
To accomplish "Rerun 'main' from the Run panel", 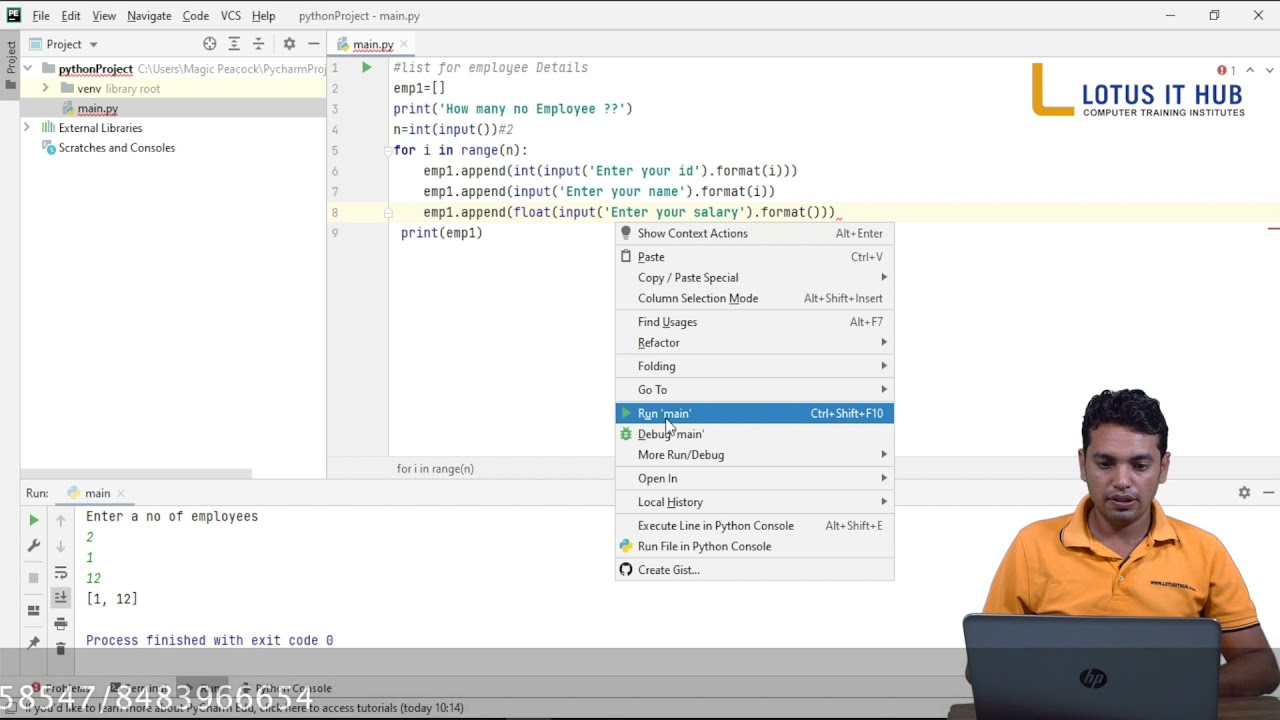I will [33, 520].
